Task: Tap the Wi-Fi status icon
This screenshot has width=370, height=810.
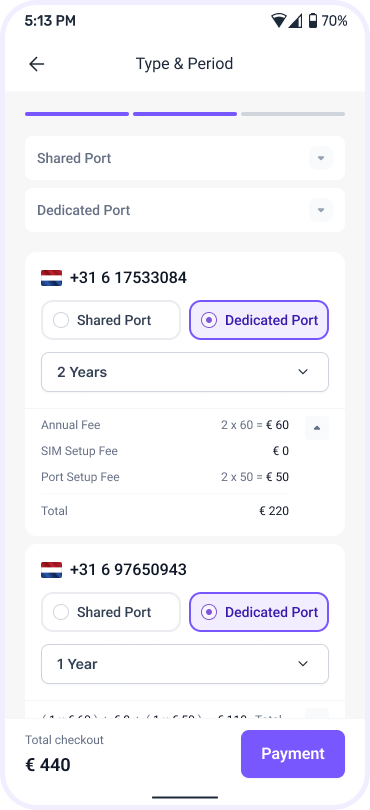Action: [x=279, y=21]
